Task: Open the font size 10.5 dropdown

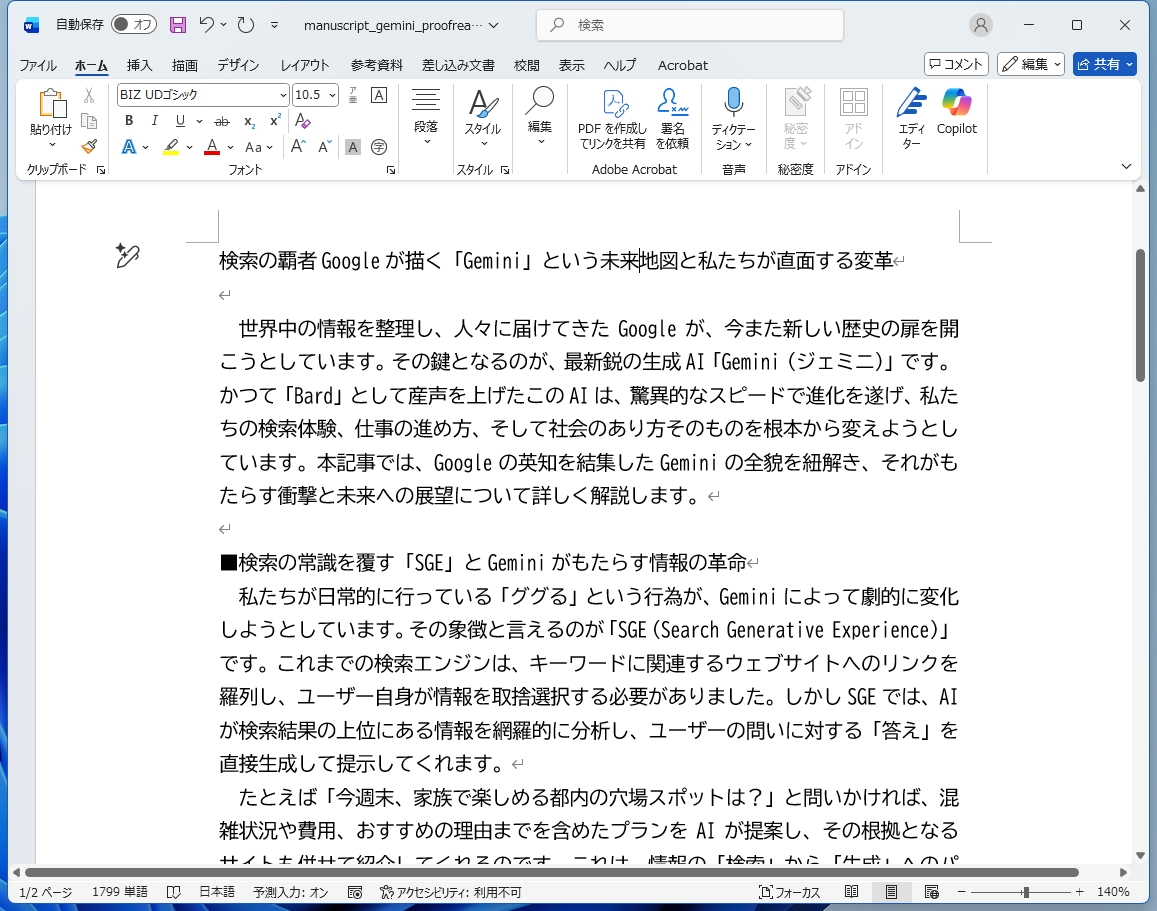Action: [x=333, y=95]
